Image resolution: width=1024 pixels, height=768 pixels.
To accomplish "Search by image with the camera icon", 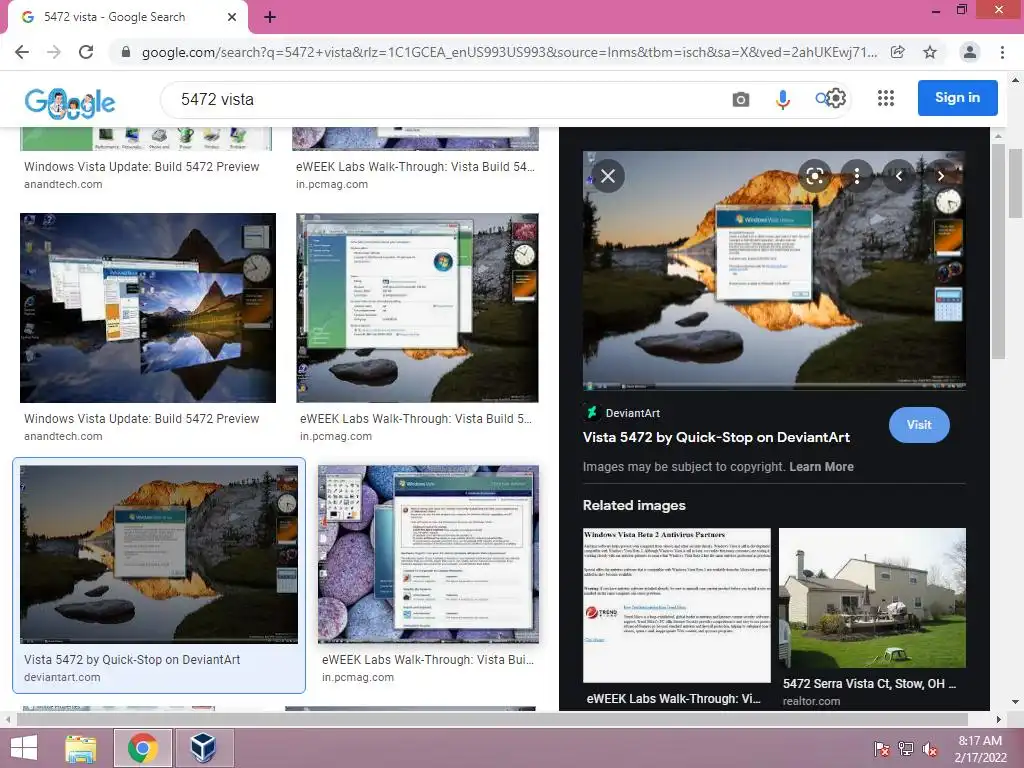I will tap(741, 99).
